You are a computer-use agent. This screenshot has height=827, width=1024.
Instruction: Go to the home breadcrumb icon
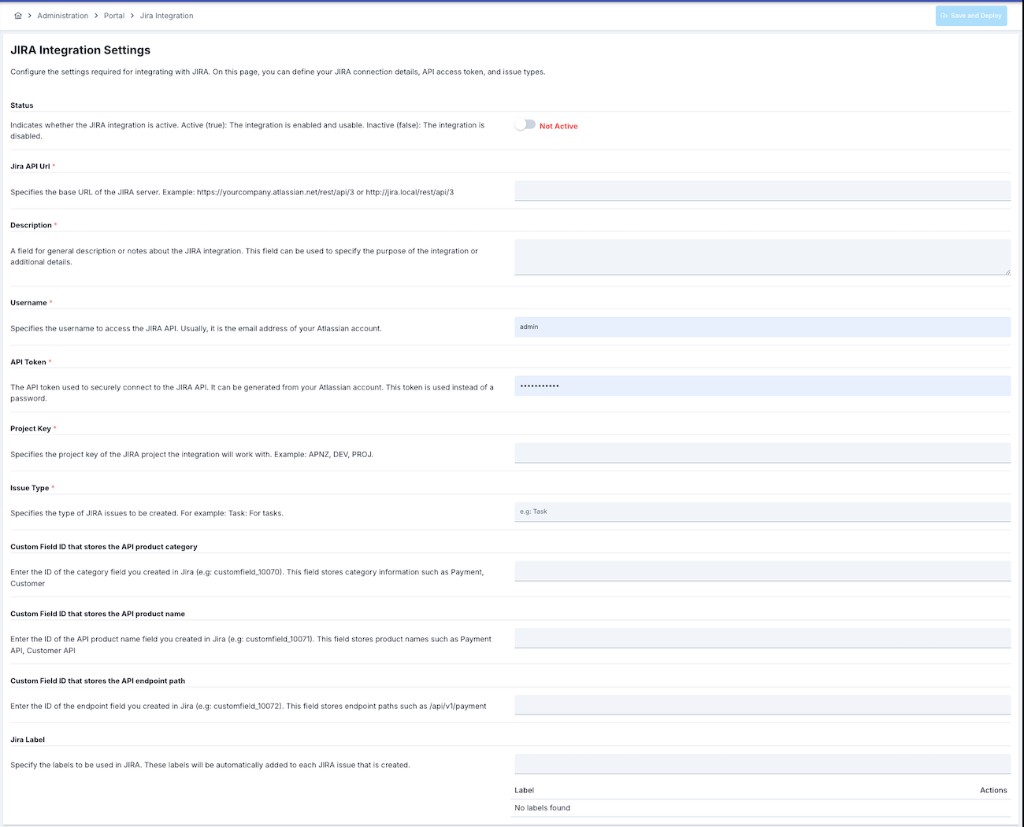(18, 16)
